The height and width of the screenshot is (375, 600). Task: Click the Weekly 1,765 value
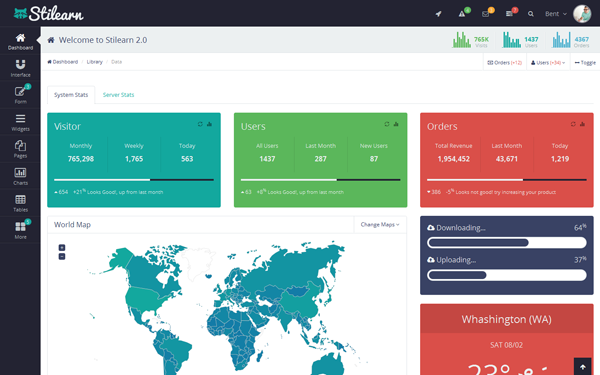(x=134, y=159)
